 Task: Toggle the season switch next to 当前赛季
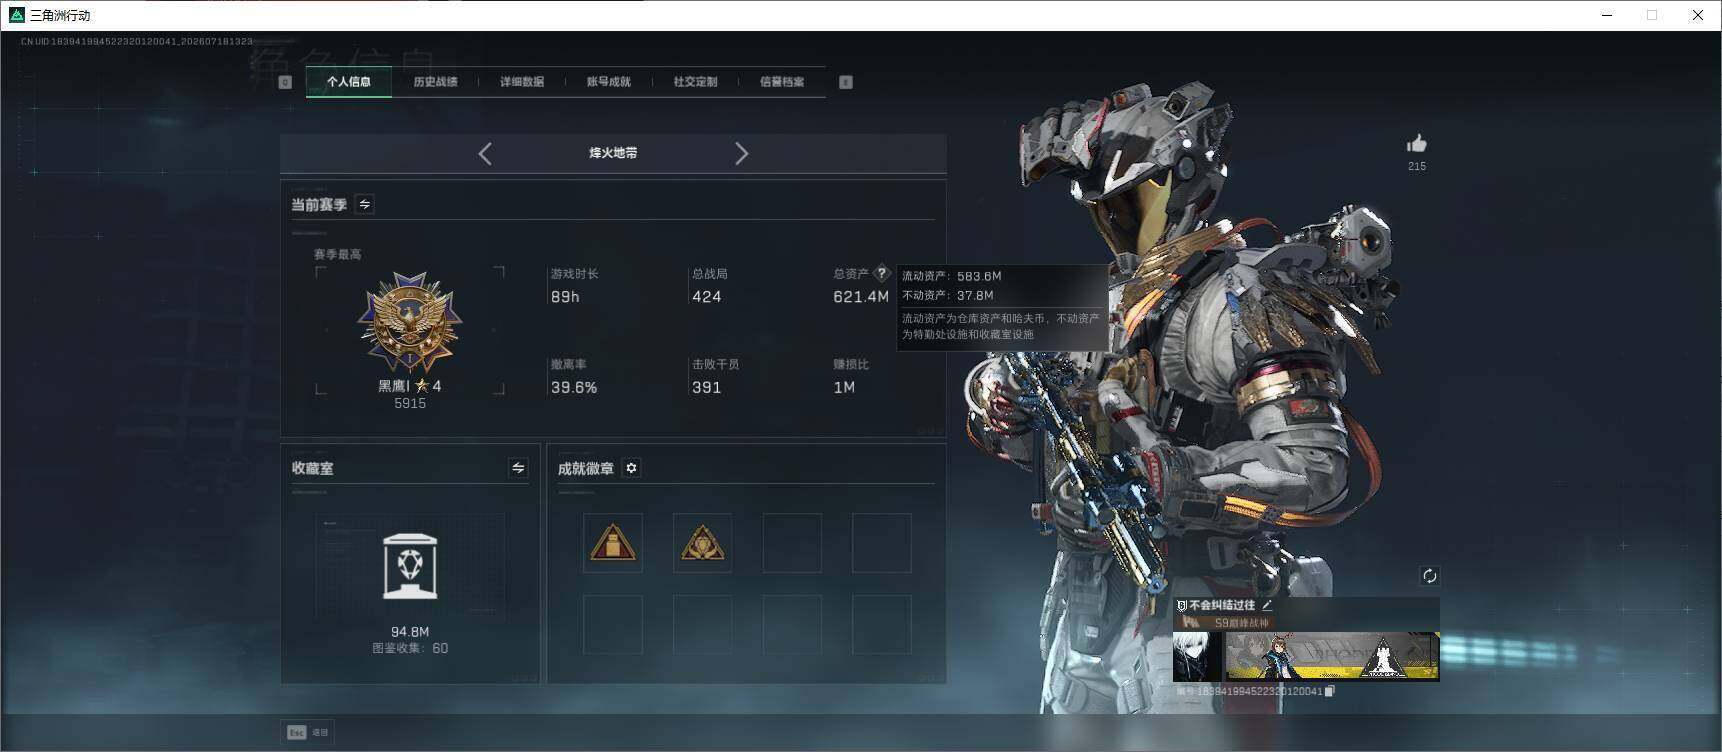click(365, 204)
